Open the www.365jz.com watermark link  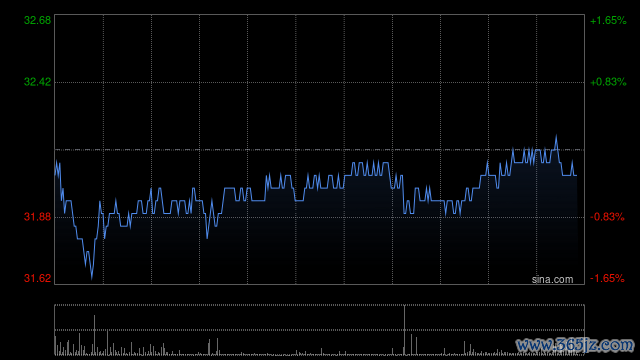pyautogui.click(x=575, y=345)
